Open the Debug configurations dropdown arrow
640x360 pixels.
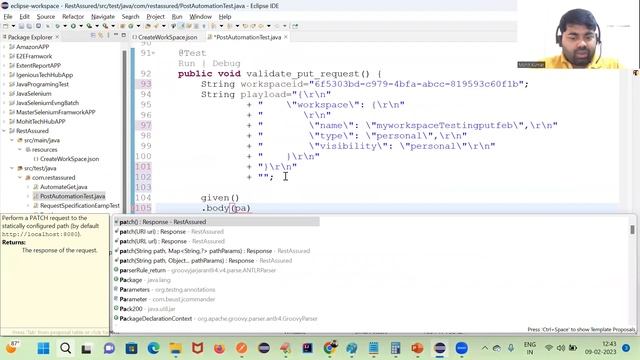tap(65, 26)
